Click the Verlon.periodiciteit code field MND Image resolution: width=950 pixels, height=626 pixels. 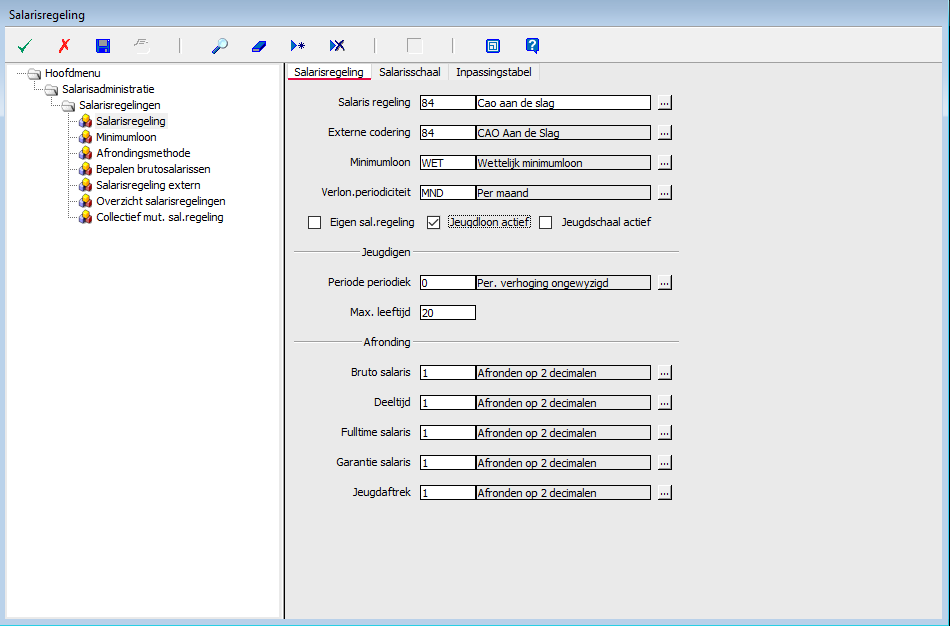[448, 192]
